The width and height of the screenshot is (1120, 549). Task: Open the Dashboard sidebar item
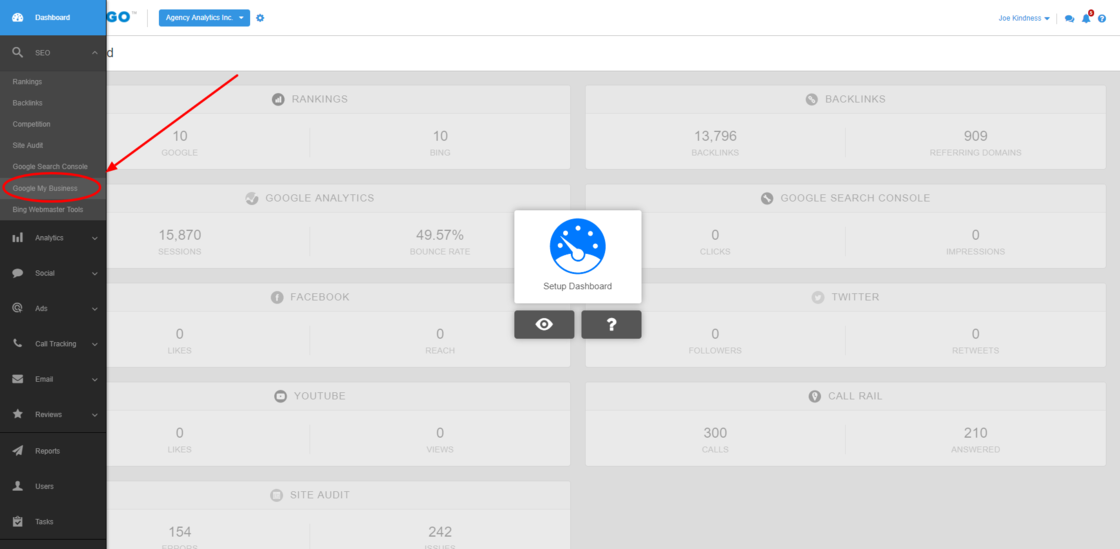tap(53, 17)
